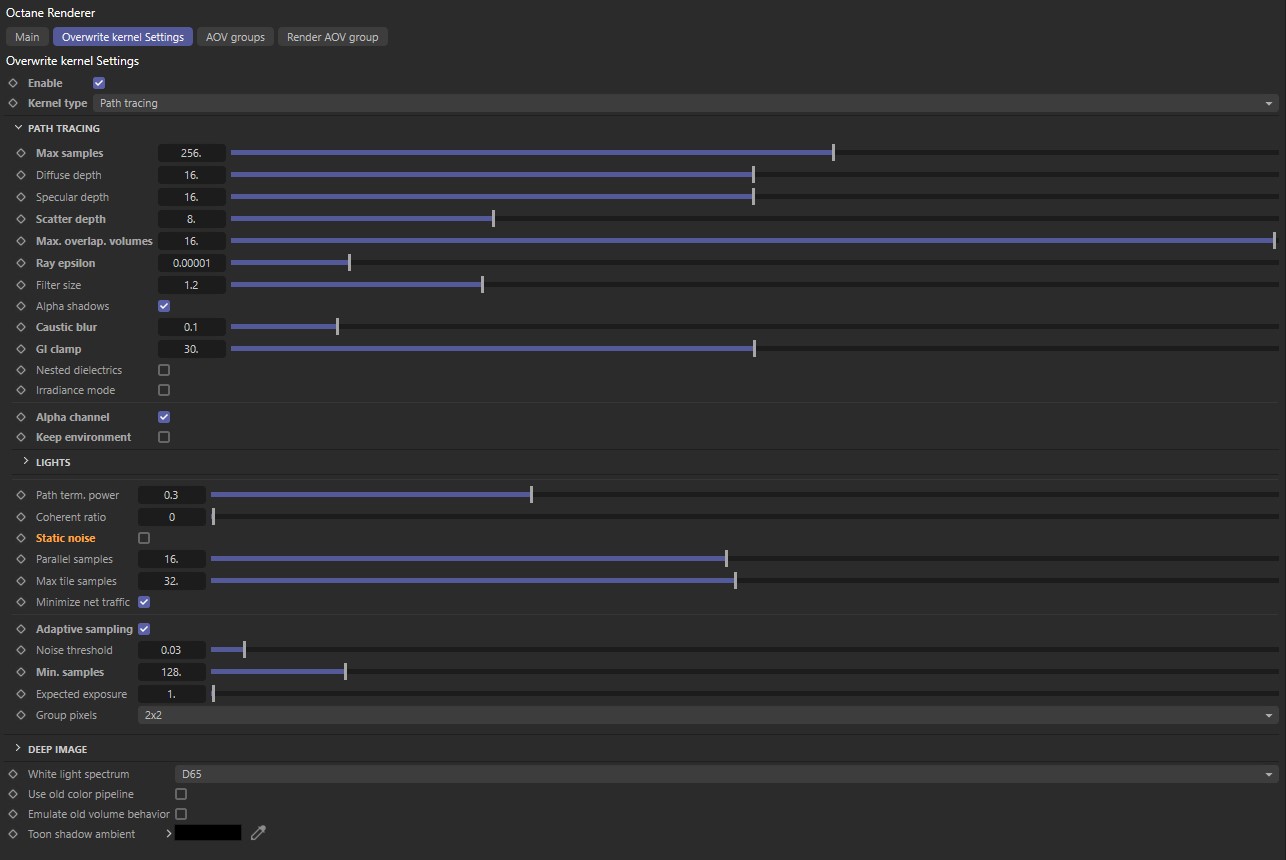Uncheck the Enable checkbox

pos(99,83)
